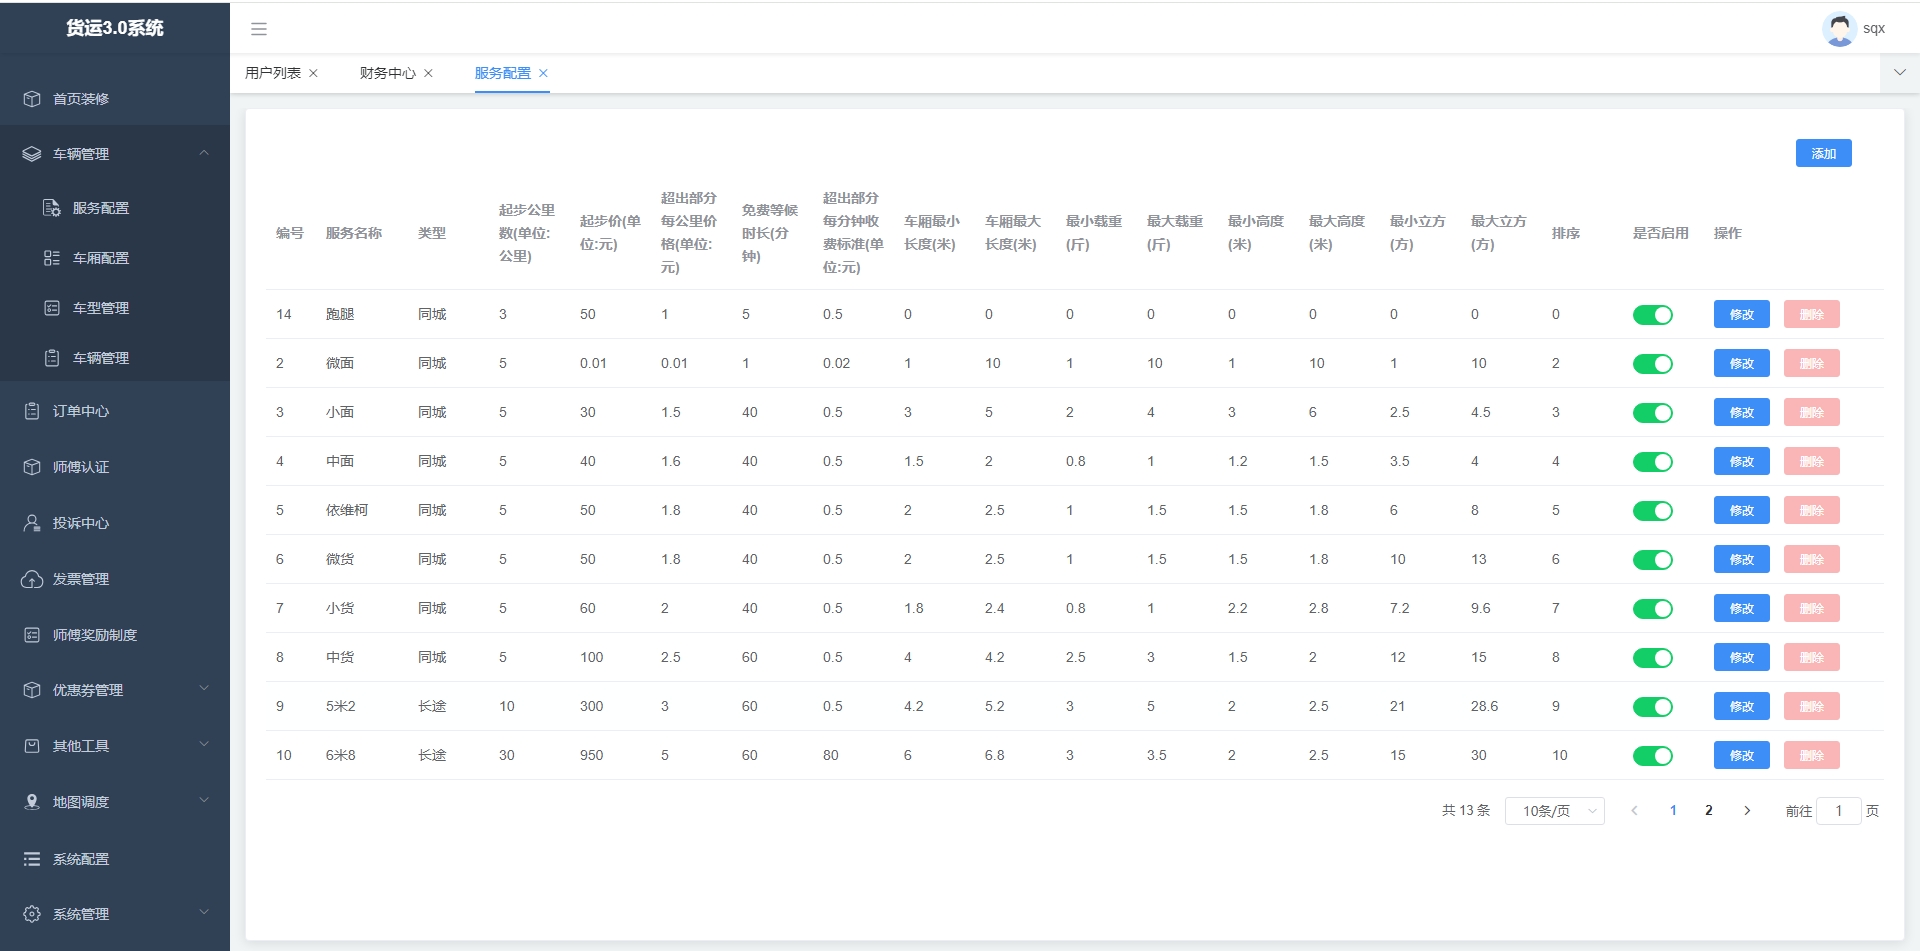This screenshot has height=951, width=1920.
Task: Select the 服务配置 tab
Action: click(503, 73)
